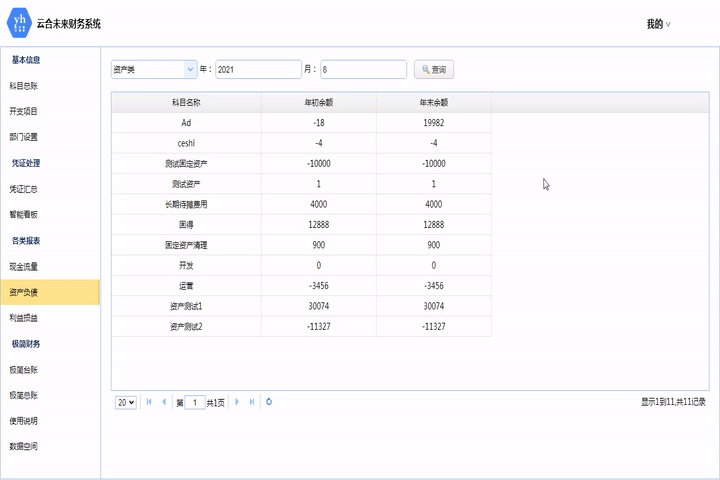Open 凭证汇总 from the sidebar
This screenshot has height=480, width=720.
click(24, 188)
